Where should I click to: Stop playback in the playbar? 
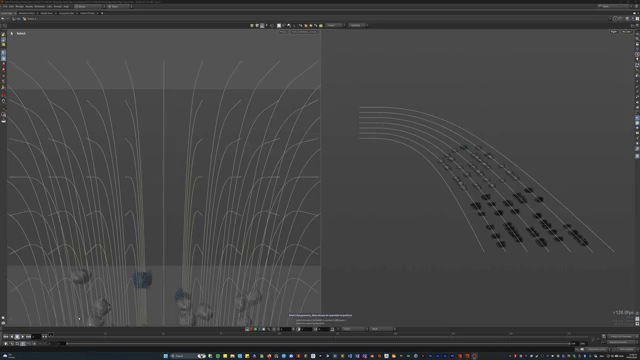click(17, 337)
